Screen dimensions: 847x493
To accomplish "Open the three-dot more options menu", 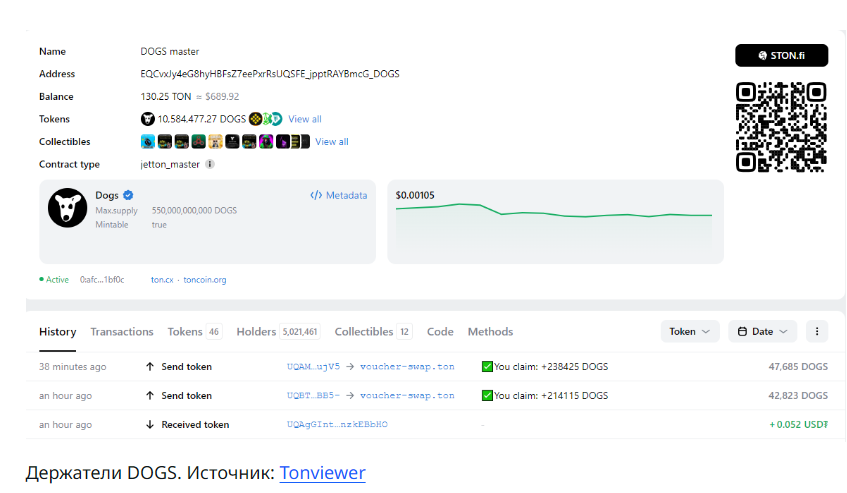I will 817,332.
